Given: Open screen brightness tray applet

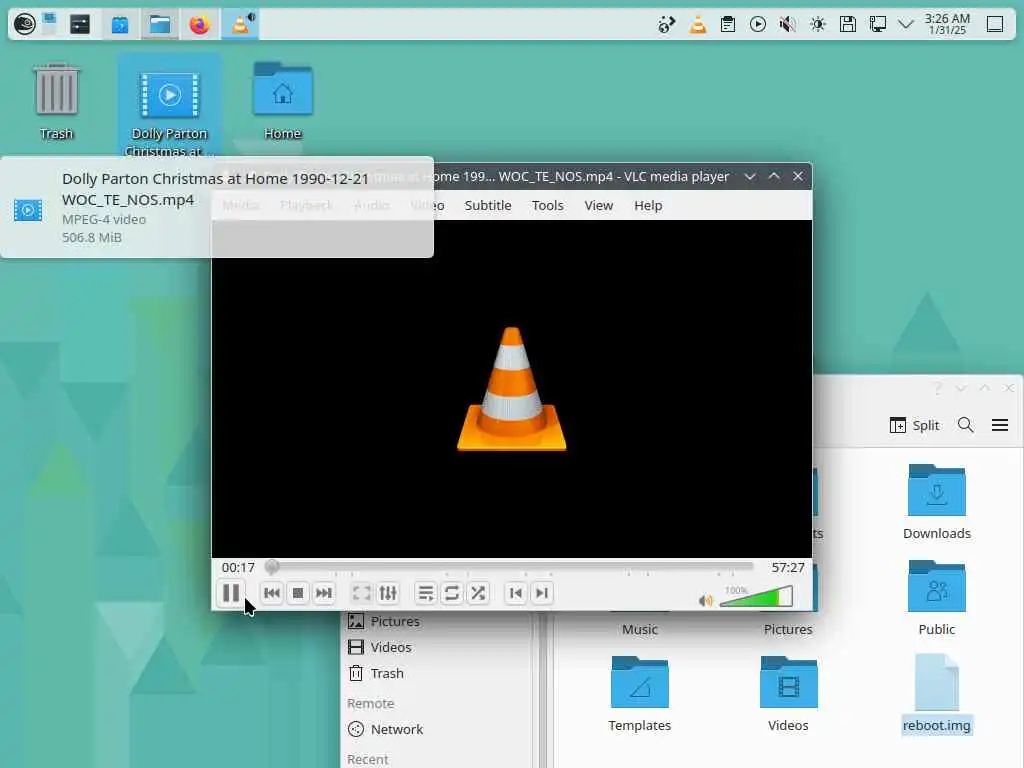Looking at the screenshot, I should 818,25.
